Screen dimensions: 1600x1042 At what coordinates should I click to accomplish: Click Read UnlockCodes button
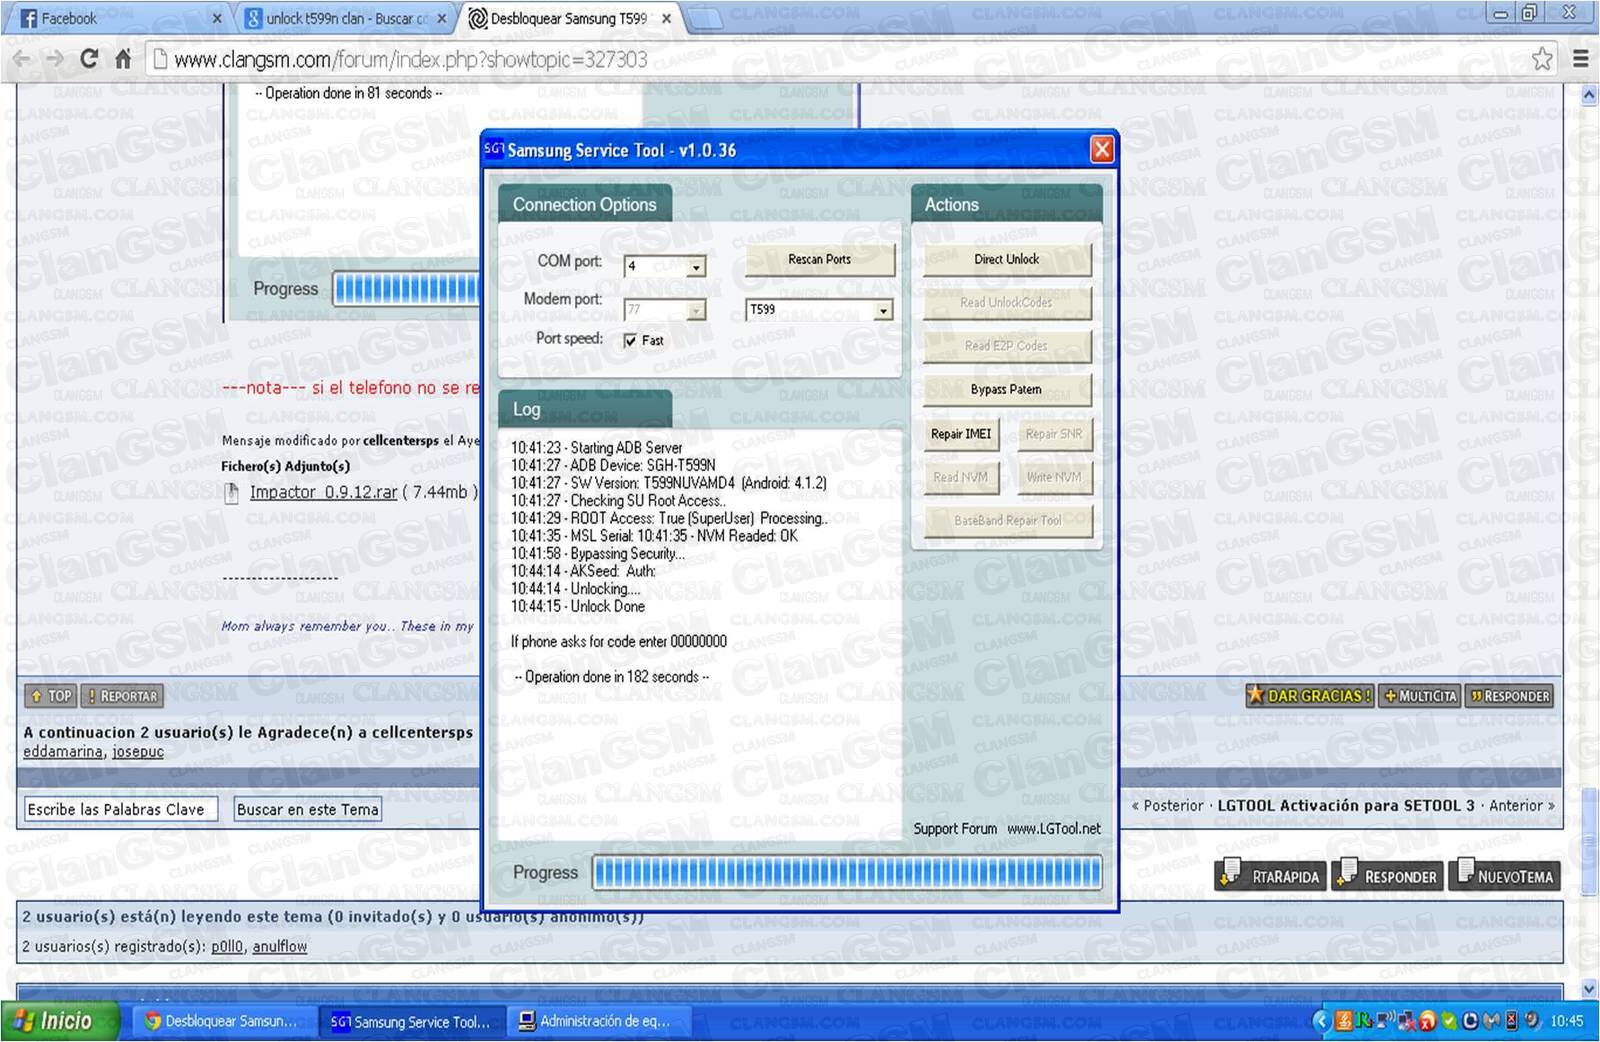coord(1006,302)
